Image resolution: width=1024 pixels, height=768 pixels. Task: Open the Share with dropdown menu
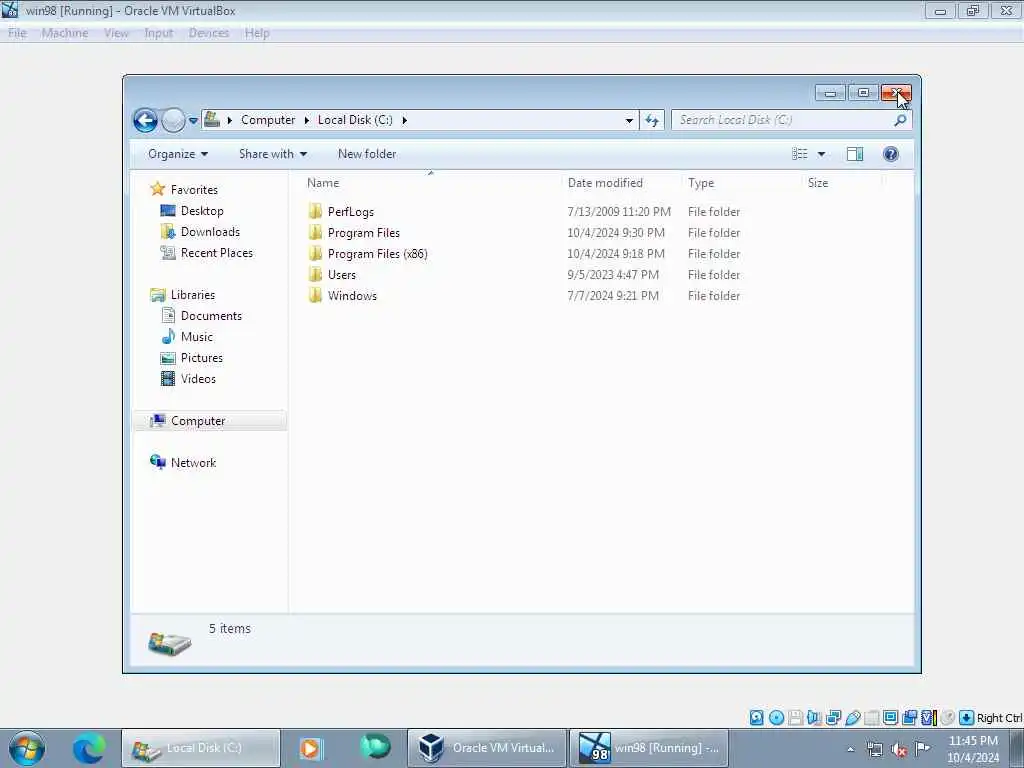[x=273, y=154]
